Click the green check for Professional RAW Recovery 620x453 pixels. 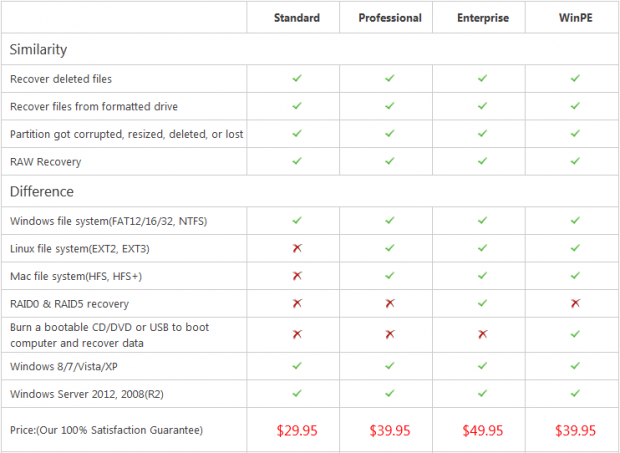click(390, 161)
